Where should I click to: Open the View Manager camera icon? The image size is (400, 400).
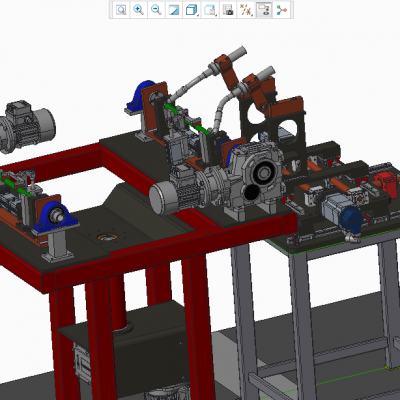pos(228,10)
